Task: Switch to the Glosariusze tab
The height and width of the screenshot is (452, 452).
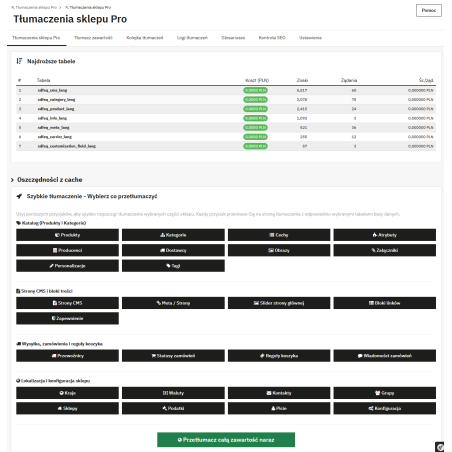Action: (233, 38)
